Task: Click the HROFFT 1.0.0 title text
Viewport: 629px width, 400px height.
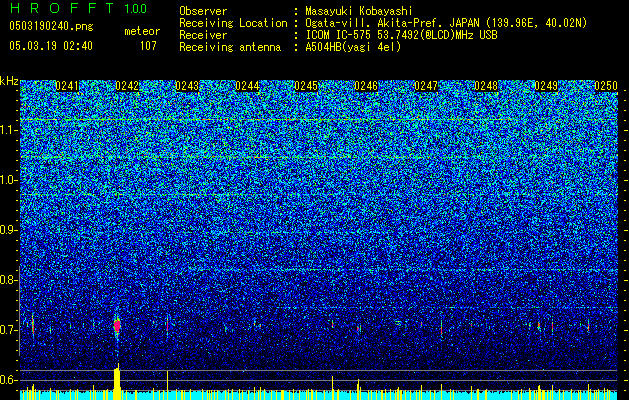Action: pos(78,8)
